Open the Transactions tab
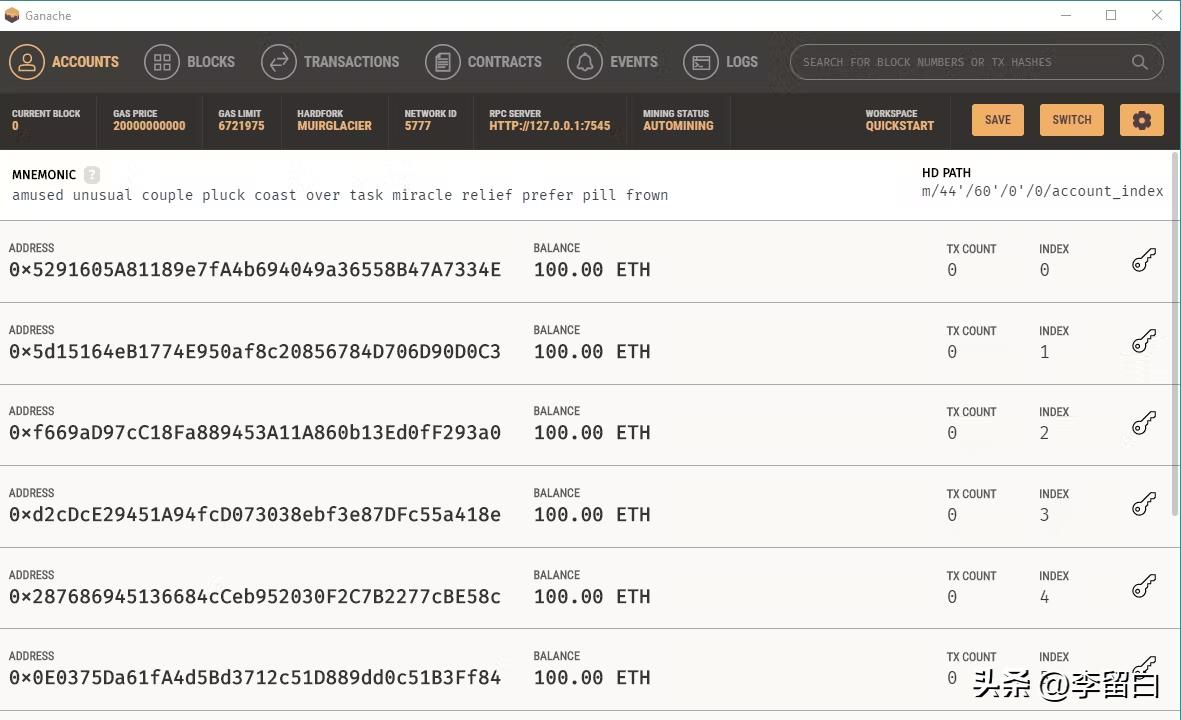Viewport: 1181px width, 720px height. tap(330, 62)
